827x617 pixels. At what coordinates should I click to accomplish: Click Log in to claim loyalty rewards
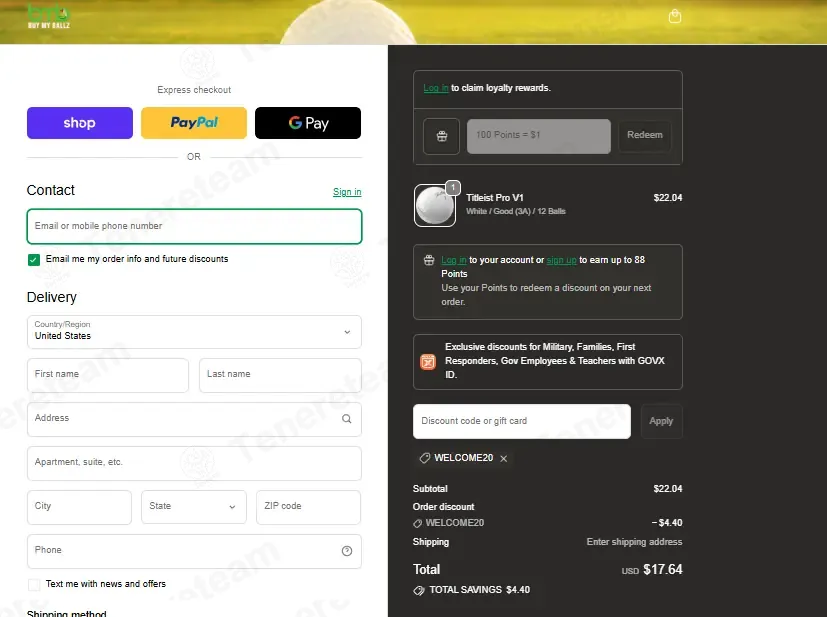(436, 88)
